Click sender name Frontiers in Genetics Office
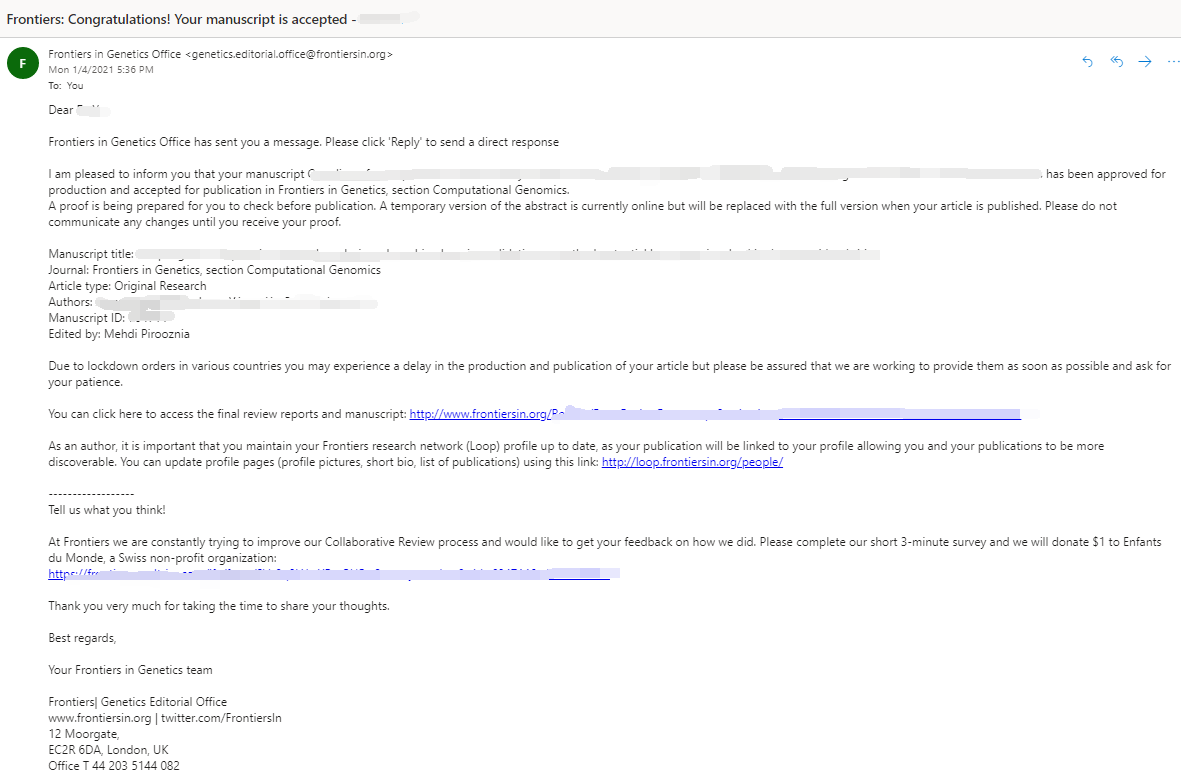Screen dimensions: 1181x782 pyautogui.click(x=114, y=54)
